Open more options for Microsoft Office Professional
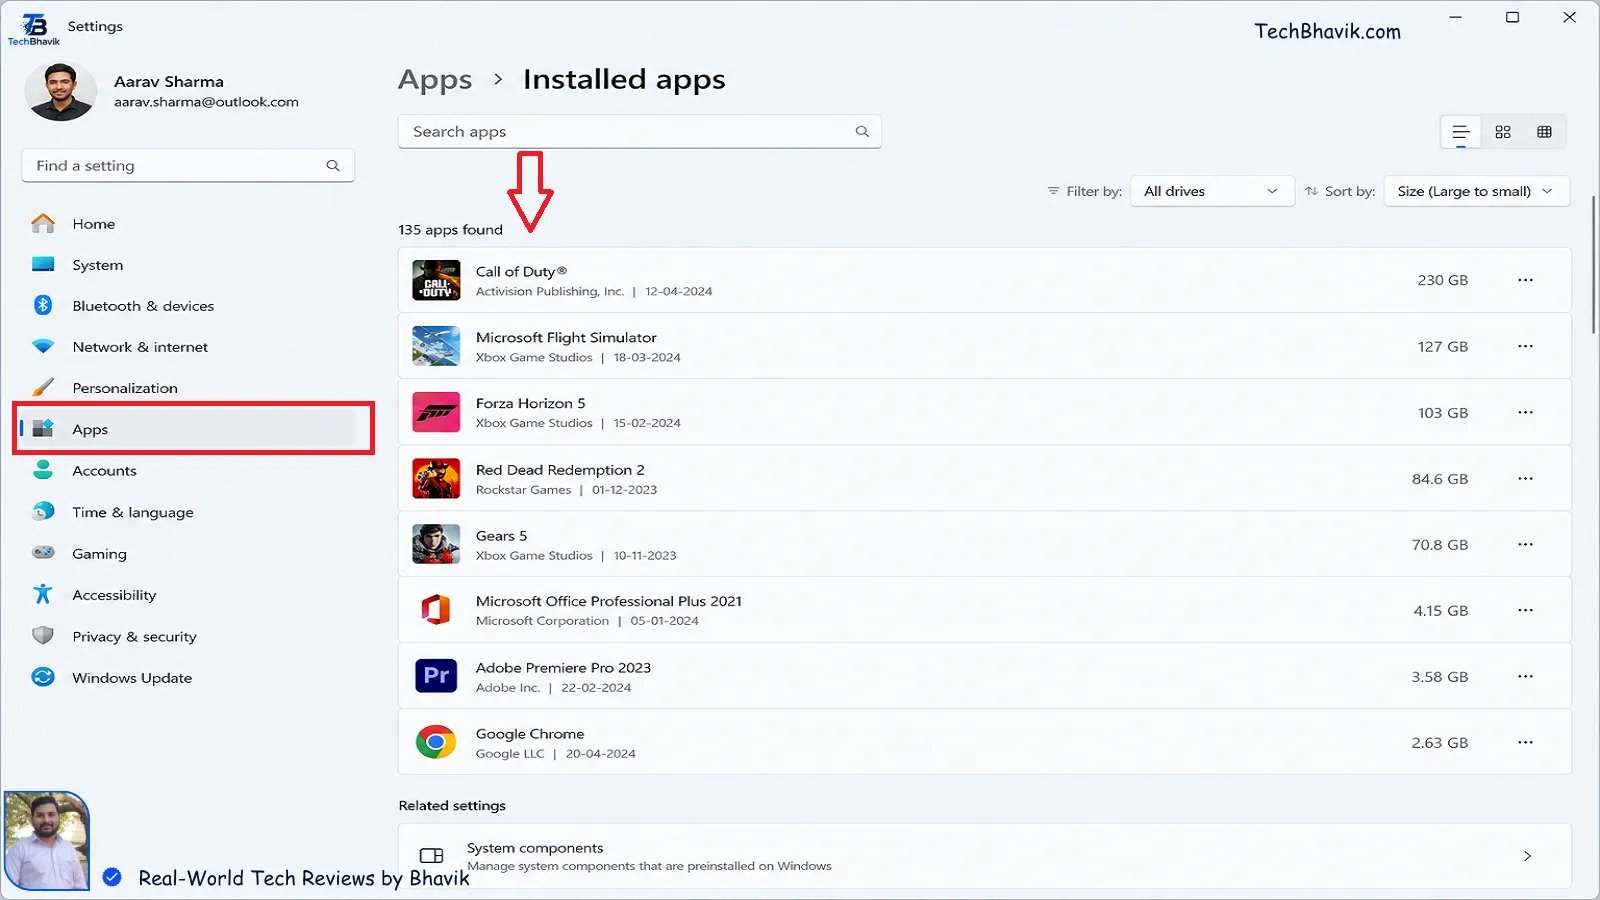Image resolution: width=1600 pixels, height=900 pixels. [x=1525, y=610]
